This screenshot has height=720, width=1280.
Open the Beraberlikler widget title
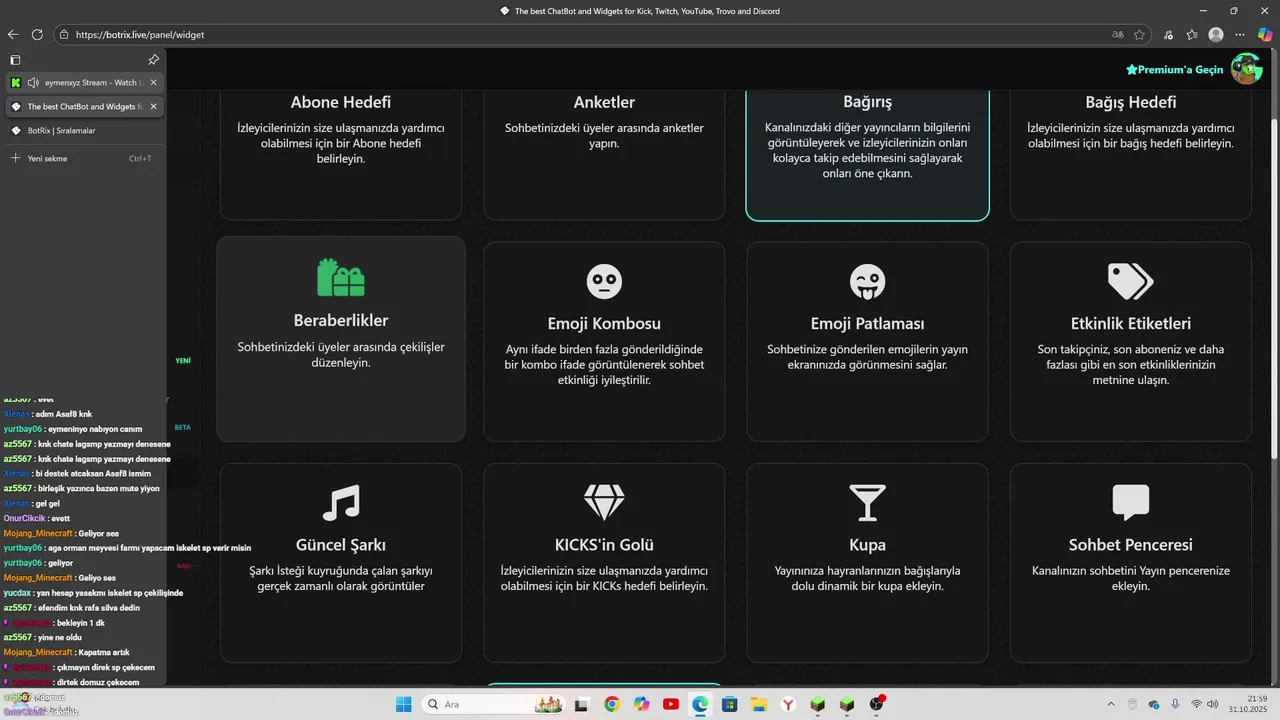pyautogui.click(x=341, y=321)
